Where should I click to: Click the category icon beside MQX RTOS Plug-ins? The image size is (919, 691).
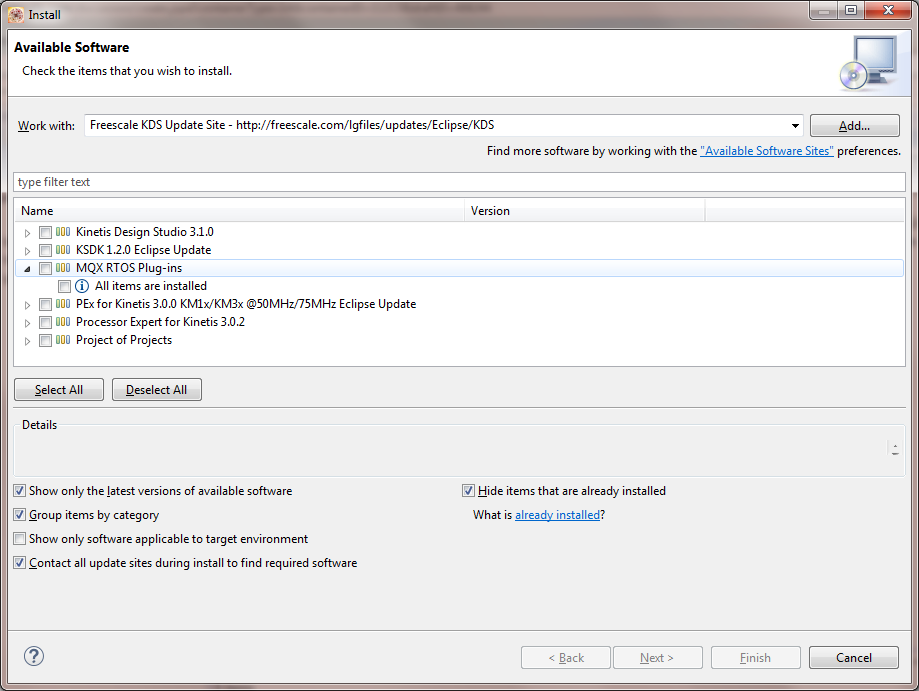click(x=63, y=268)
